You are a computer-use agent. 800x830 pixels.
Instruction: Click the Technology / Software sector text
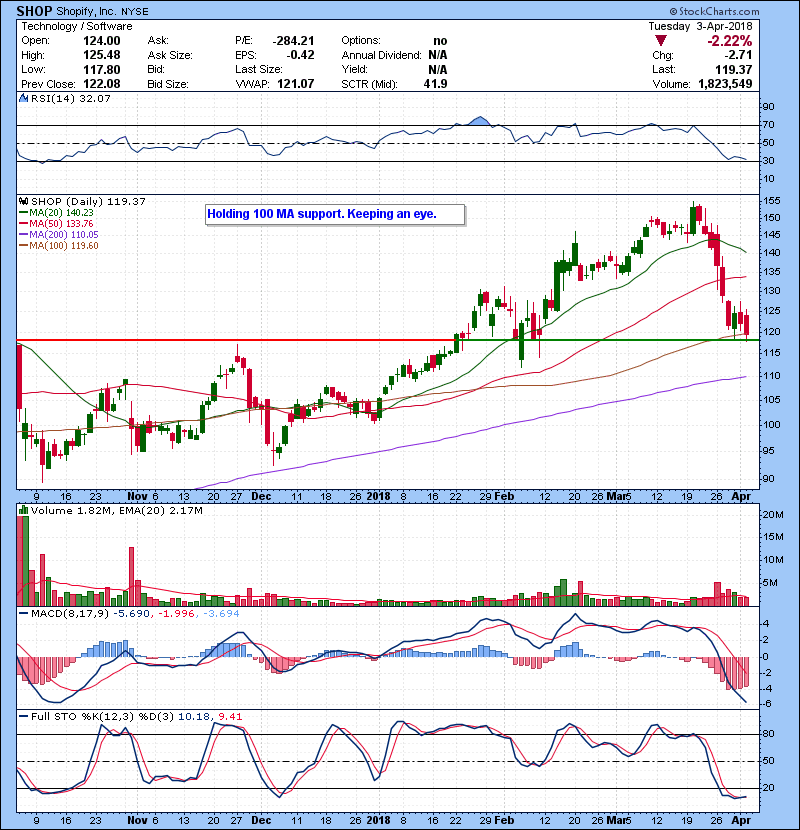tap(77, 26)
